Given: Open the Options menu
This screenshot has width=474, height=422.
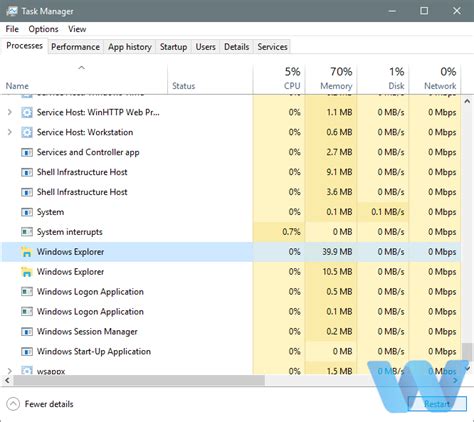Looking at the screenshot, I should (x=43, y=29).
